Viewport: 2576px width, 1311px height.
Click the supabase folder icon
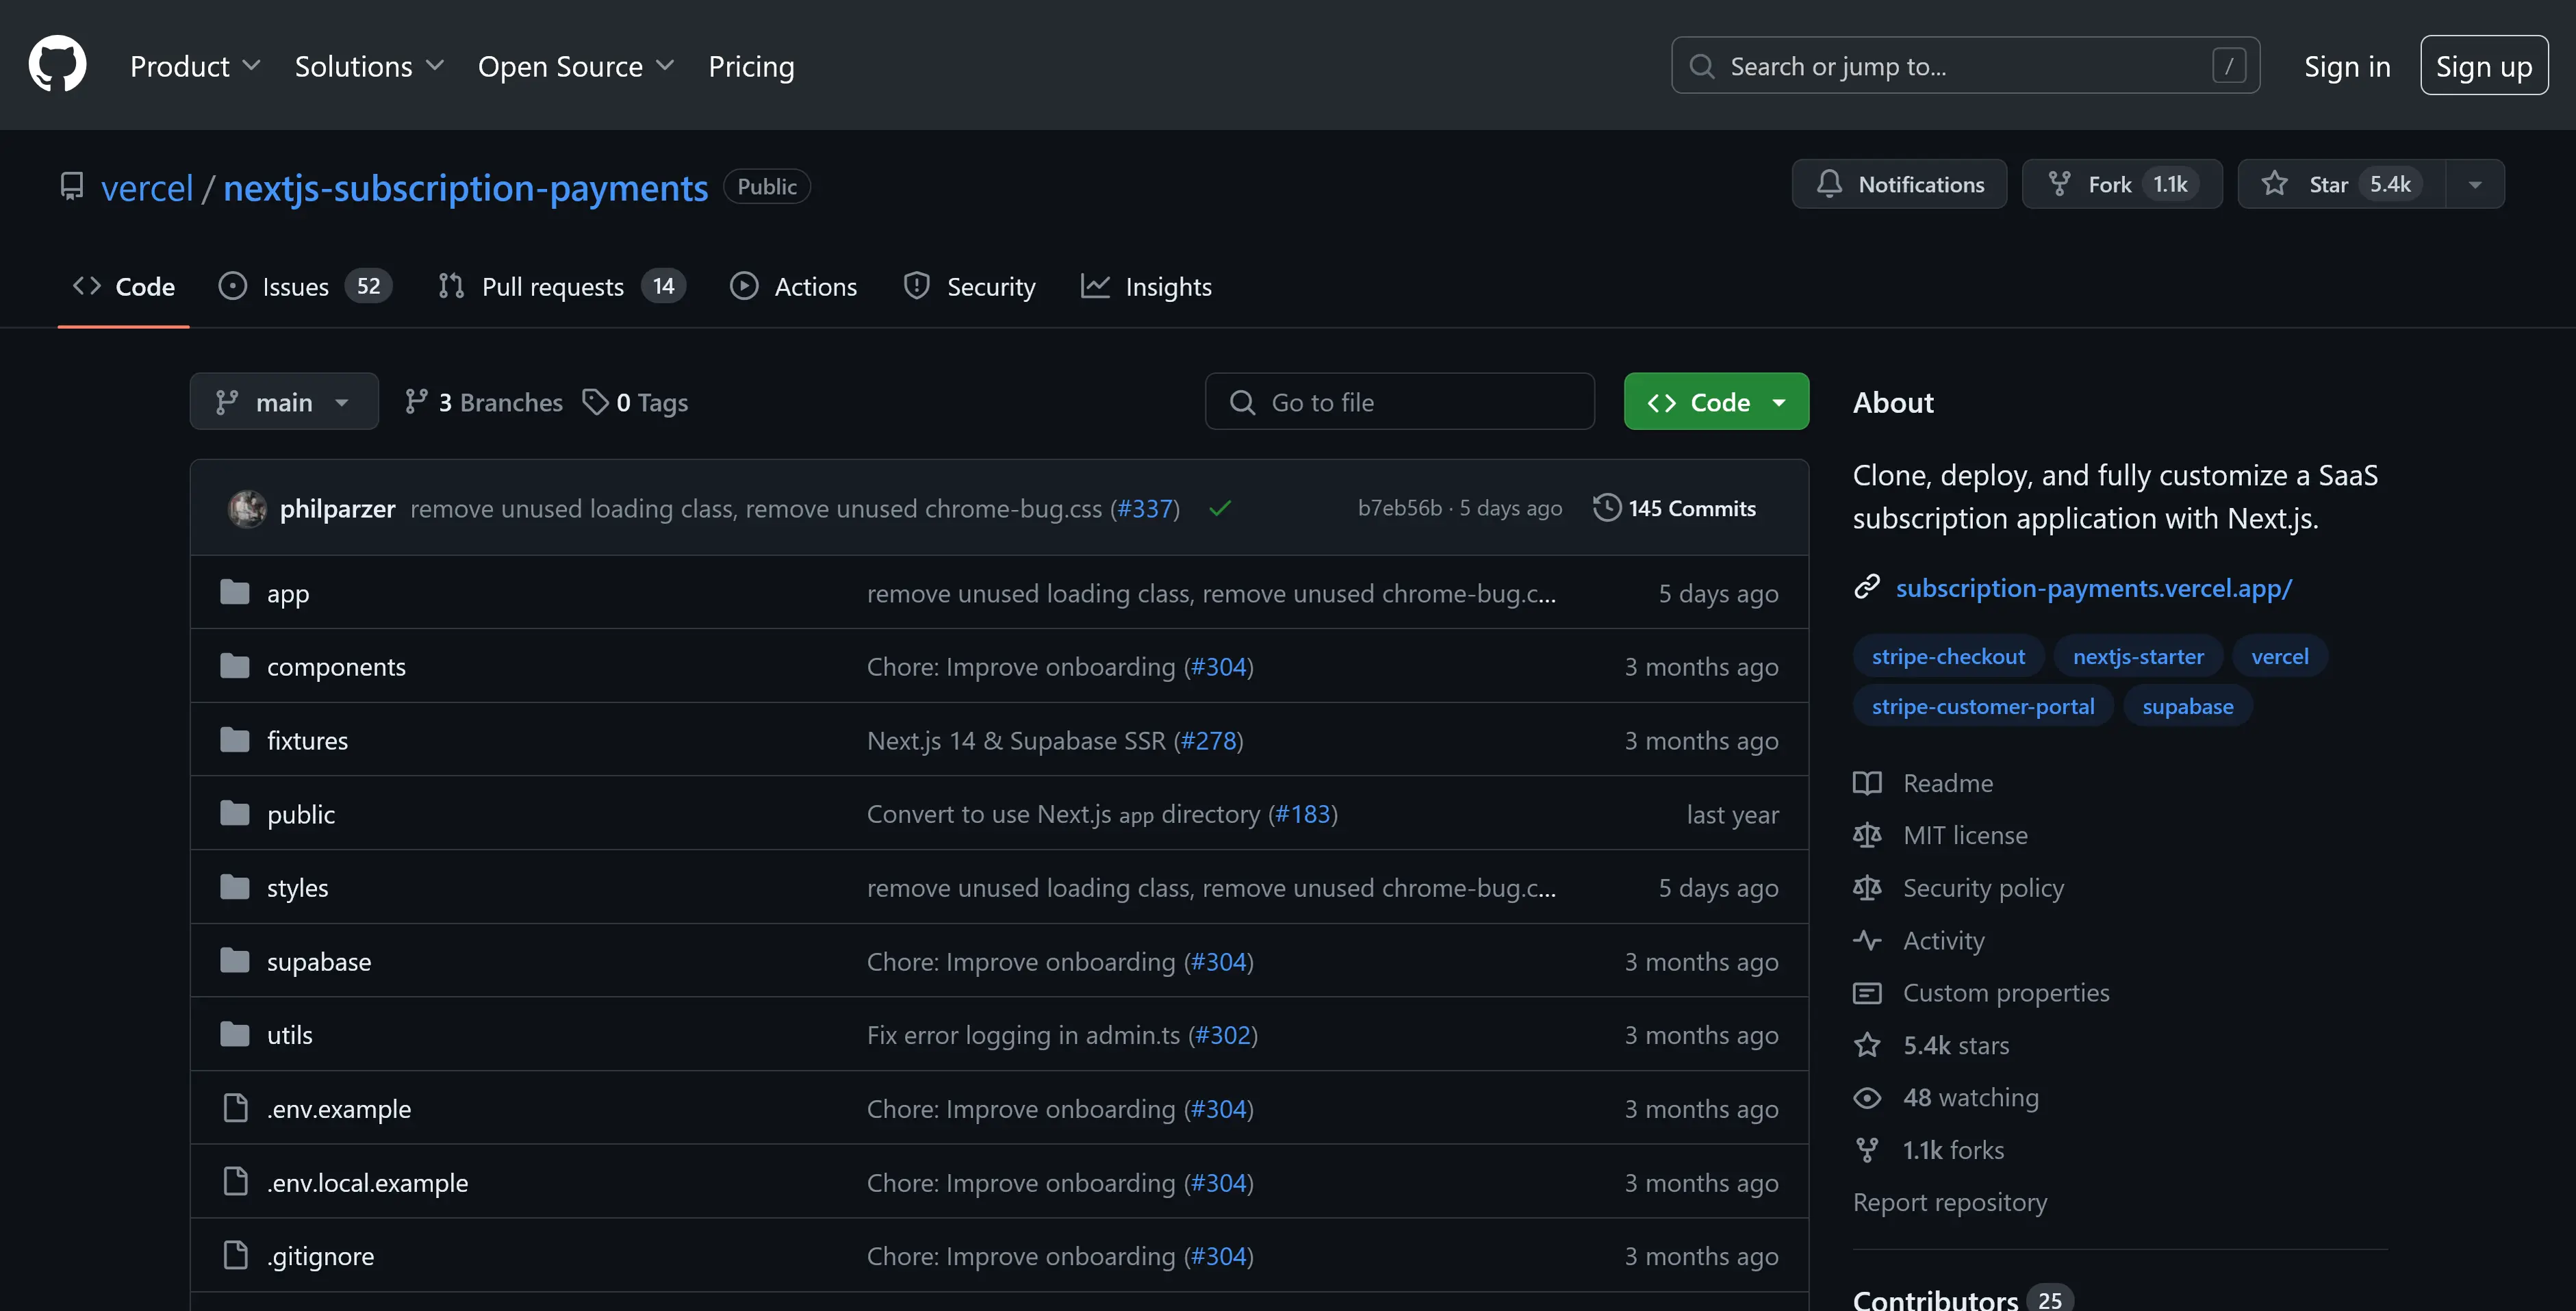235,961
